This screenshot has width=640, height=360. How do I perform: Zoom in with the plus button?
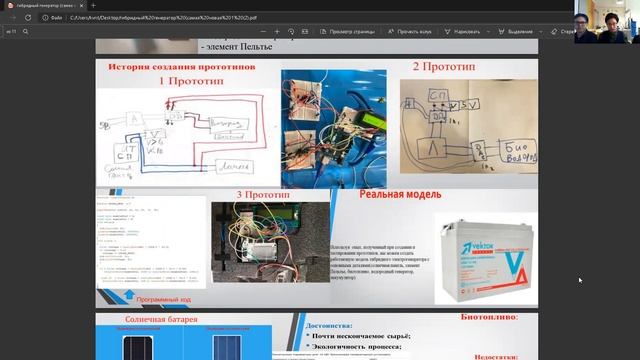(x=277, y=31)
